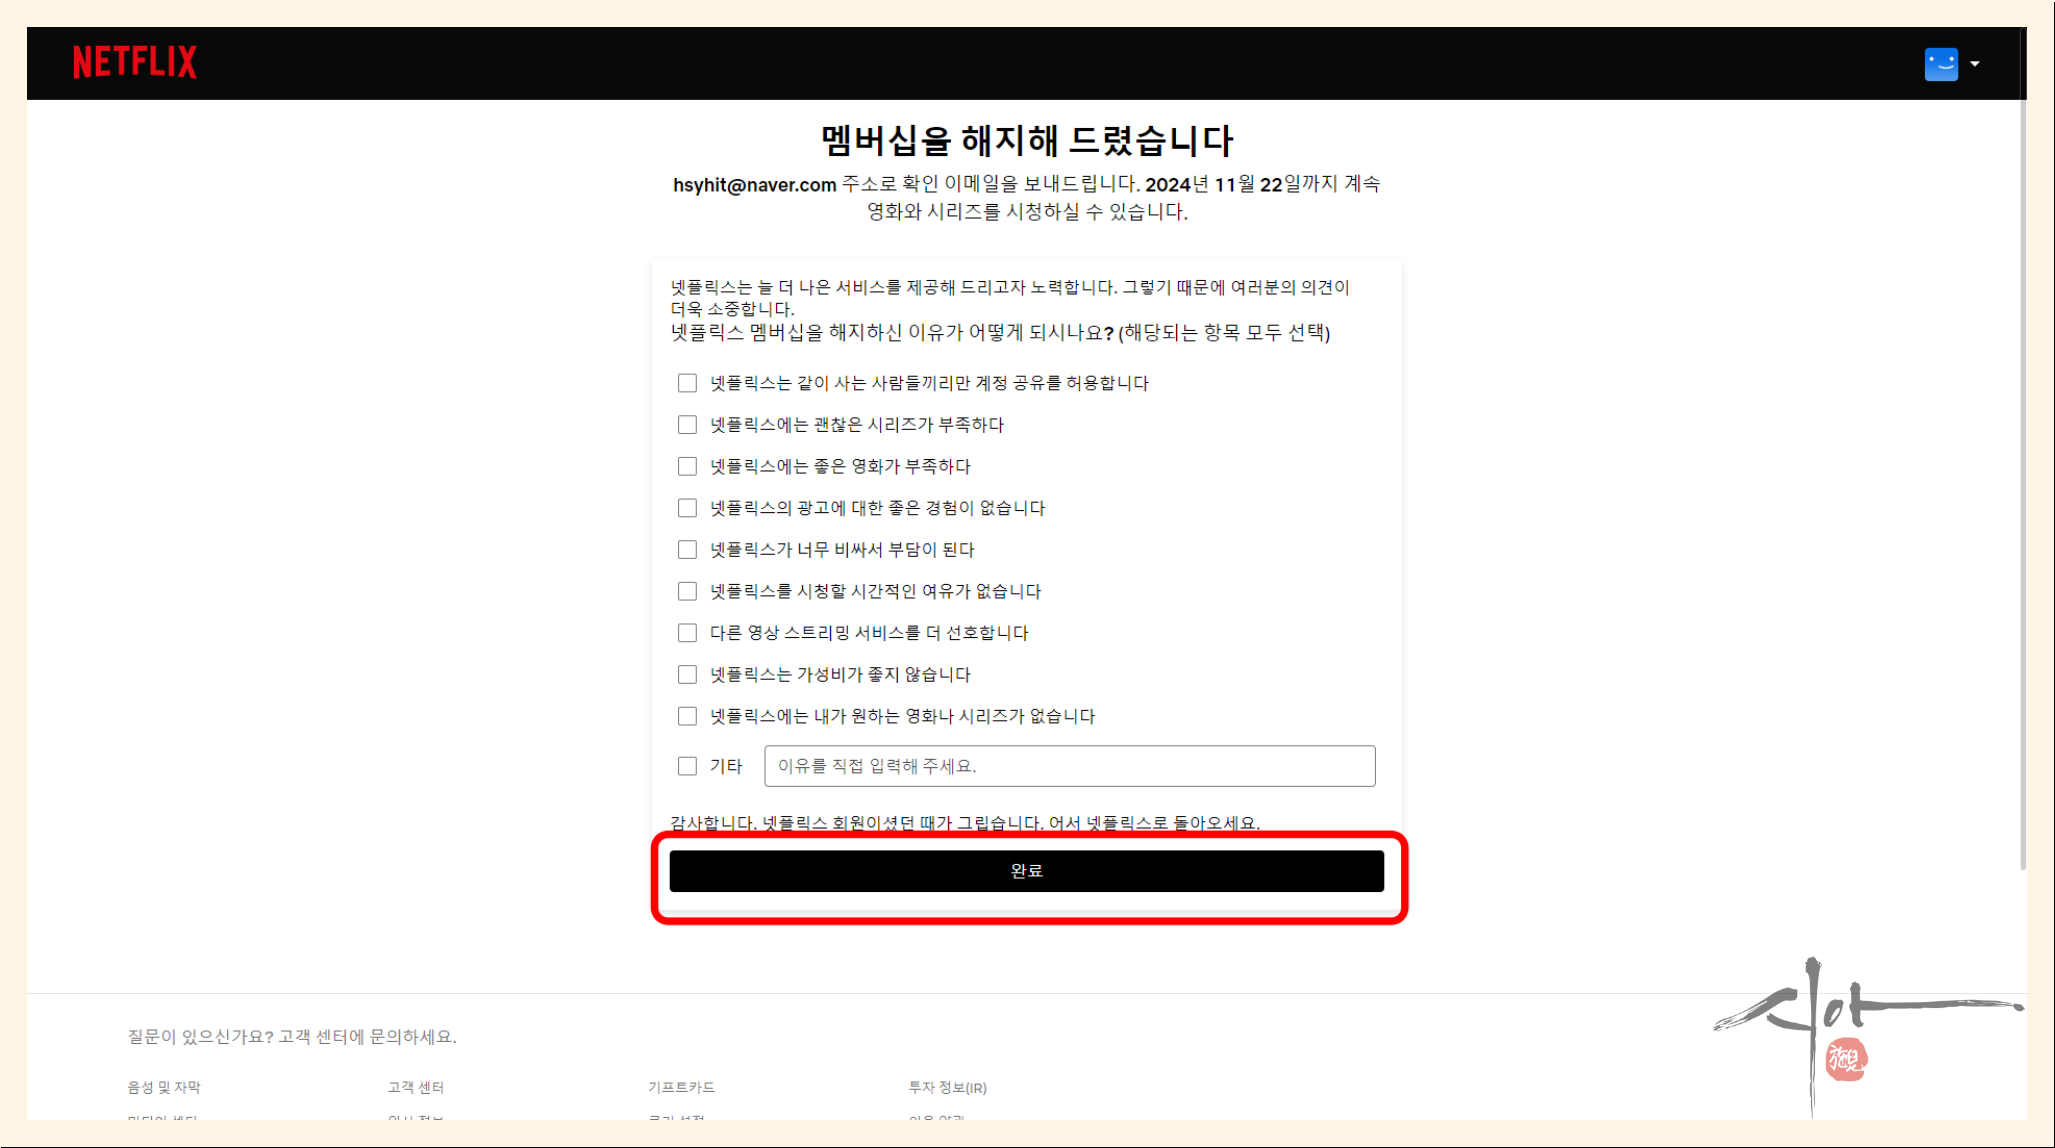Check '좋은 영화가 부족하다' reason
Screen dimensions: 2055x1148
point(687,467)
